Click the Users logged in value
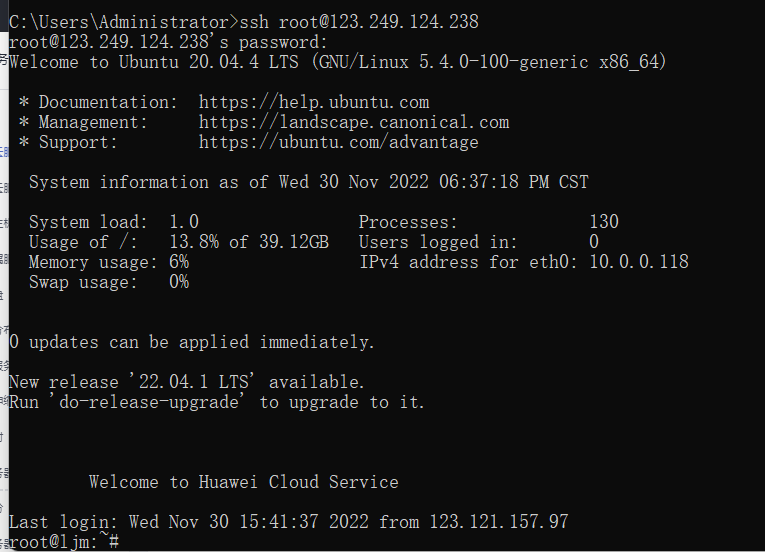 (594, 242)
